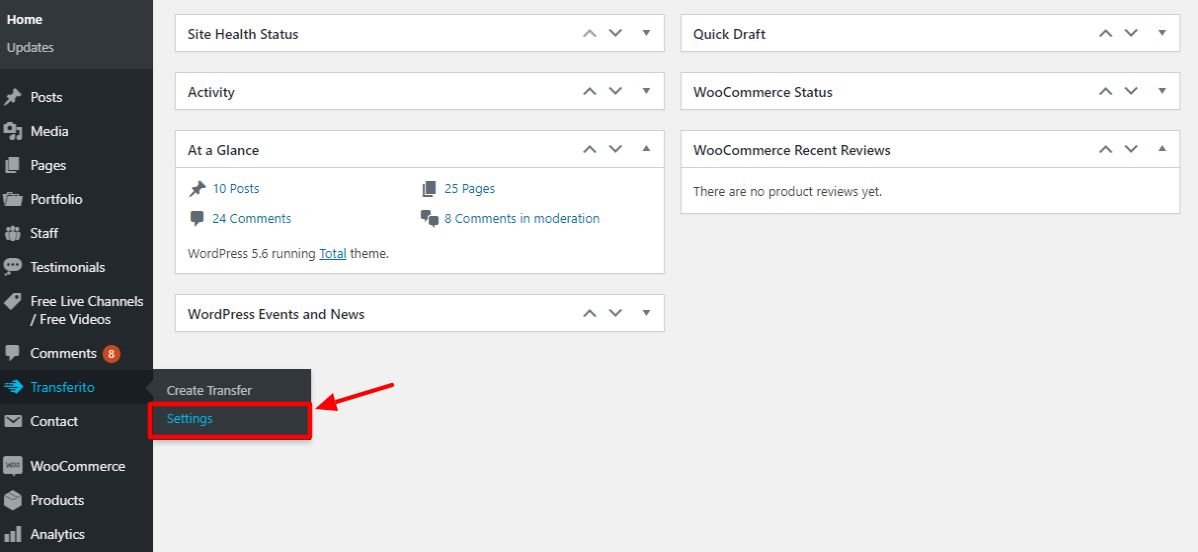1198x552 pixels.
Task: Click the Transferito arrow logo icon
Action: tap(13, 388)
